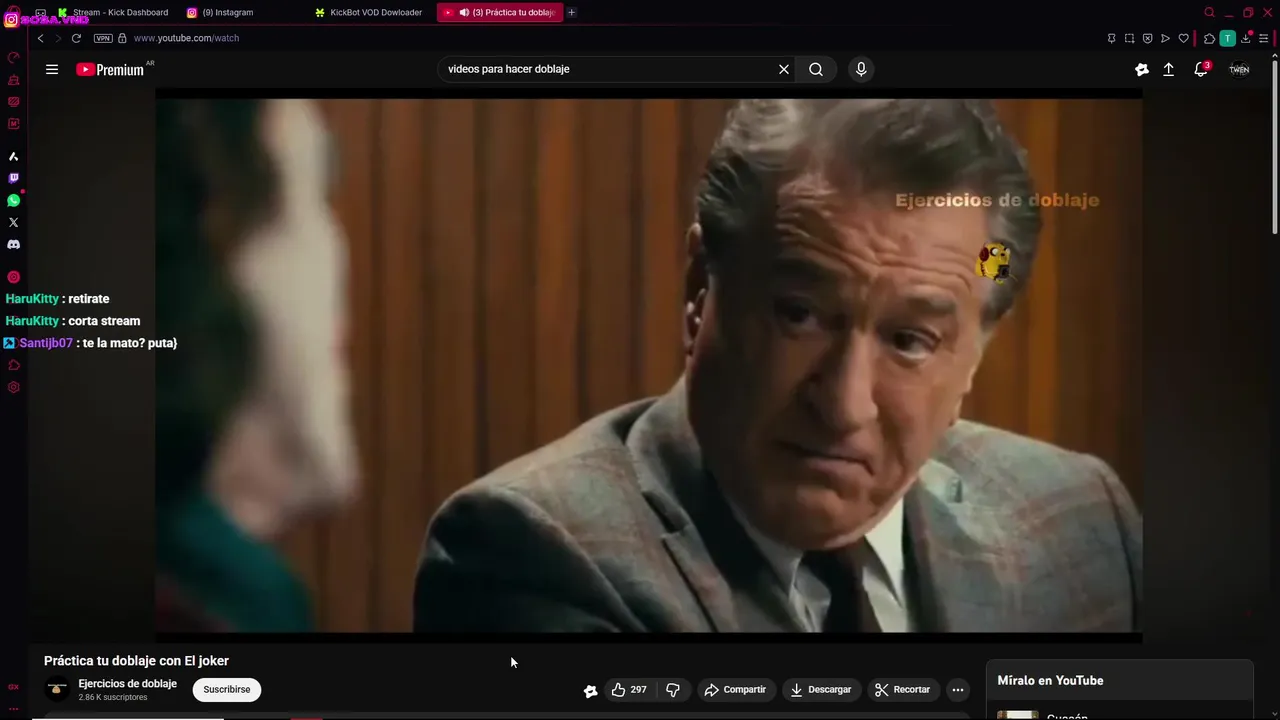Open sidebar settings gear icon

[x=13, y=387]
